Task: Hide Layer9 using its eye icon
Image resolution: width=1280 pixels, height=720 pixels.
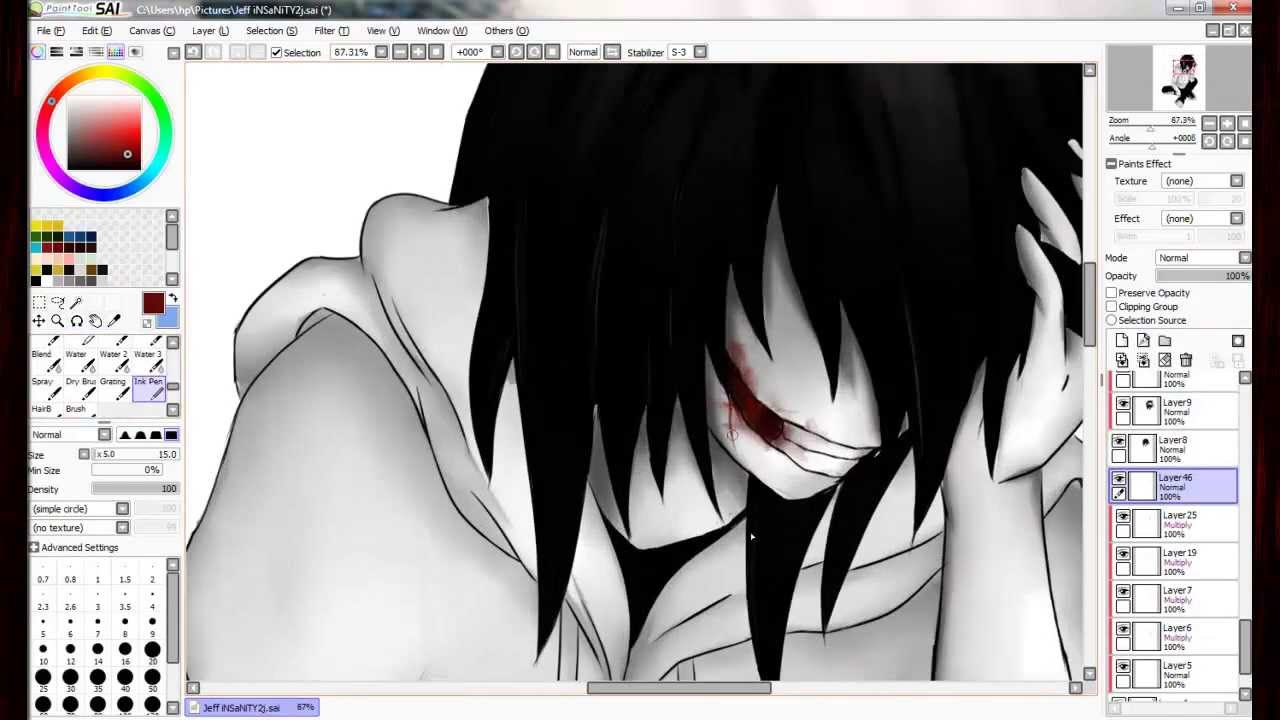Action: pyautogui.click(x=1123, y=404)
